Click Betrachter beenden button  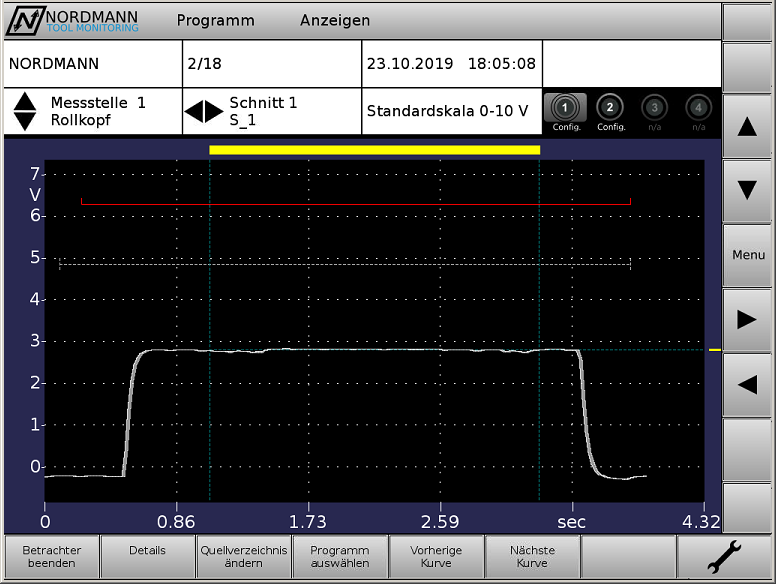point(51,557)
